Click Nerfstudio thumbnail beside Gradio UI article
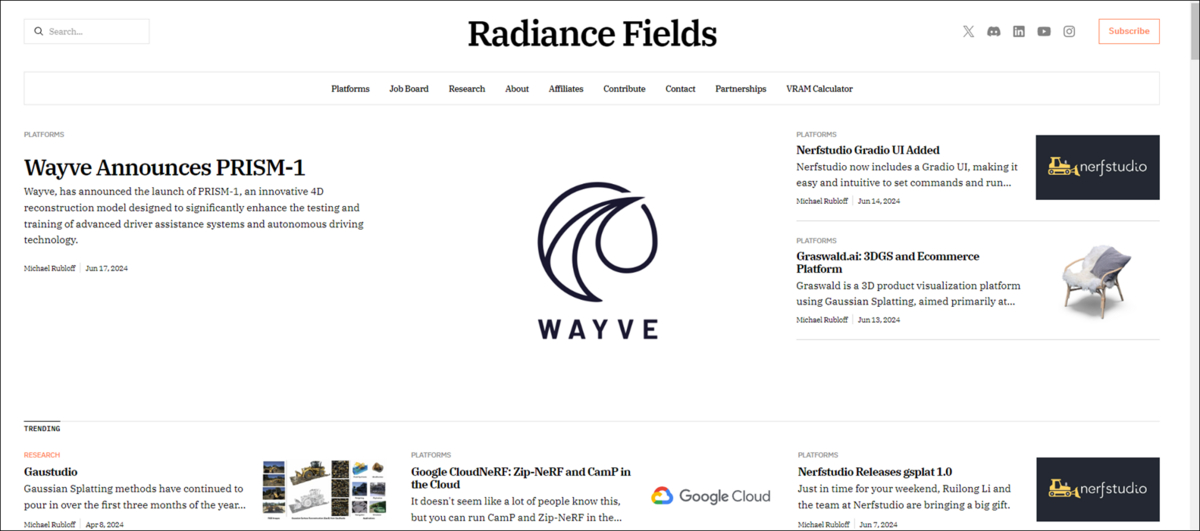Viewport: 1200px width, 531px height. (1097, 167)
